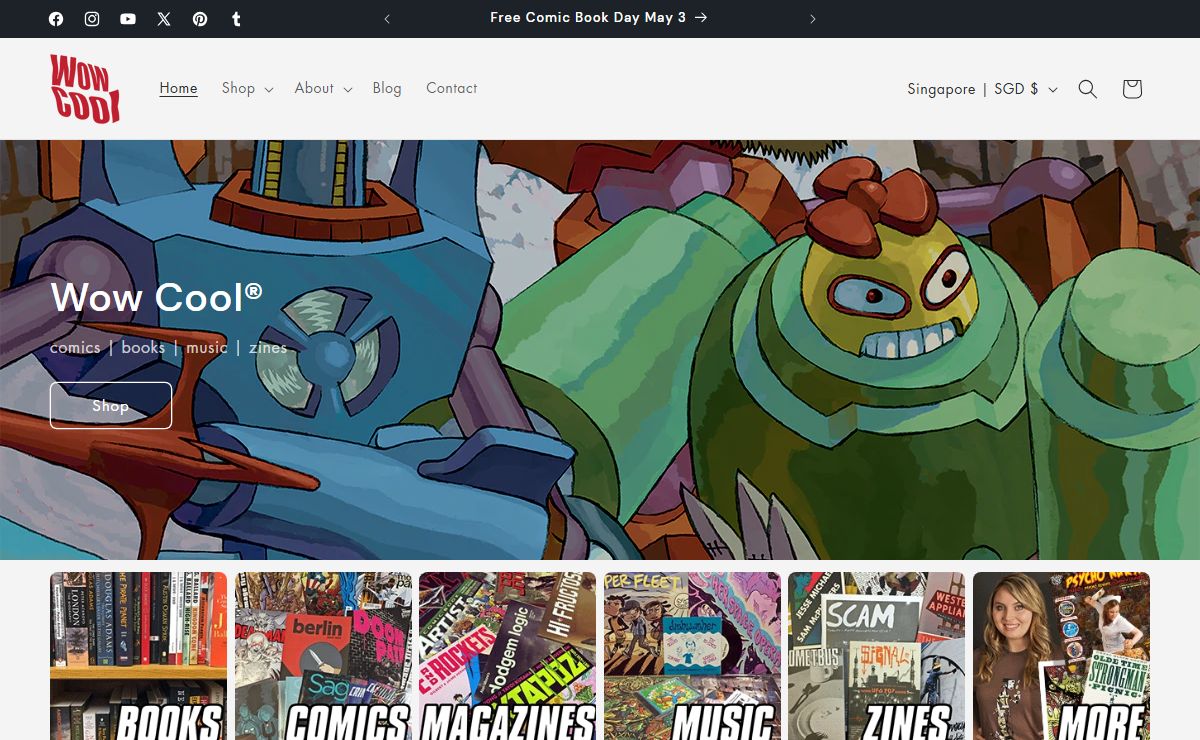Expand the Shop menu dropdown
Screen dimensions: 1200x740
[x=247, y=88]
